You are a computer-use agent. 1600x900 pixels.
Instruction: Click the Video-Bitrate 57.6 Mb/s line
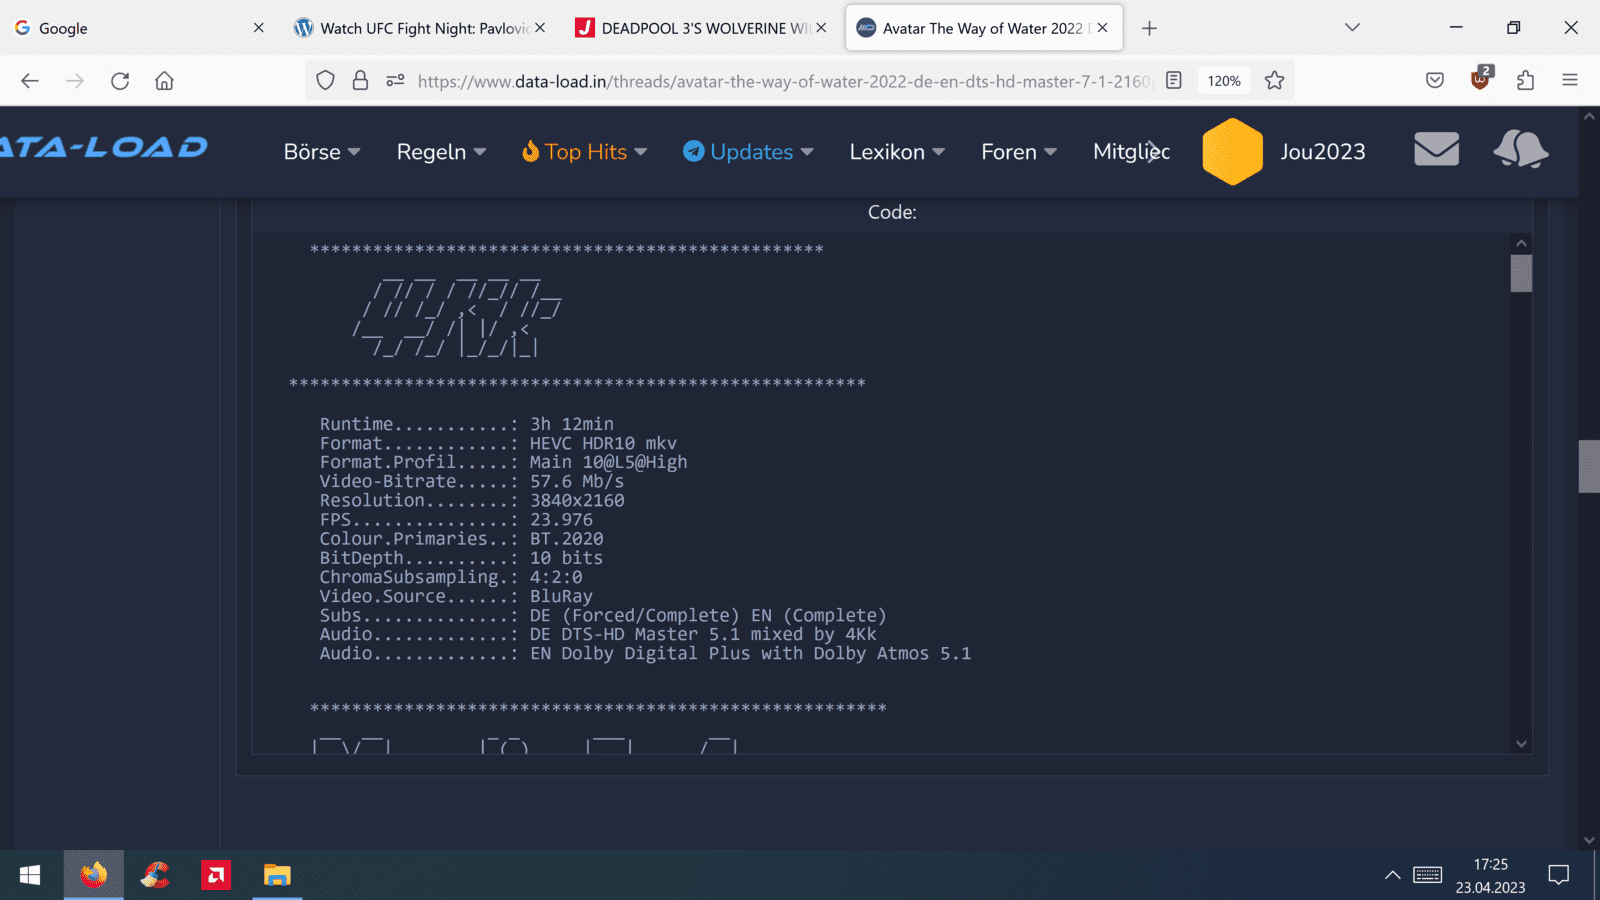click(x=472, y=481)
